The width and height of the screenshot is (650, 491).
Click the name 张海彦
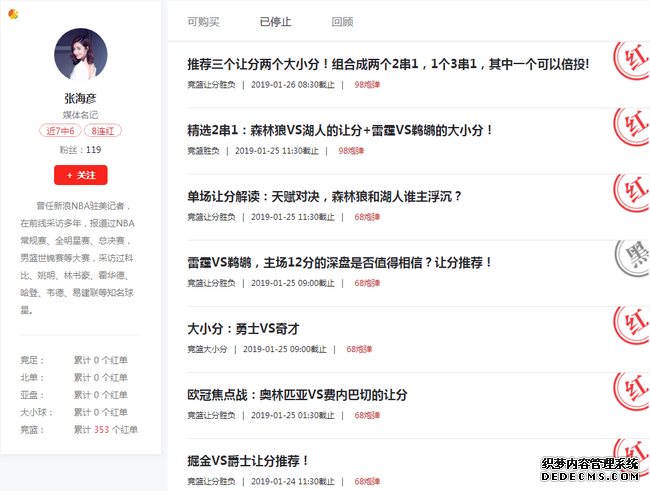(x=80, y=98)
